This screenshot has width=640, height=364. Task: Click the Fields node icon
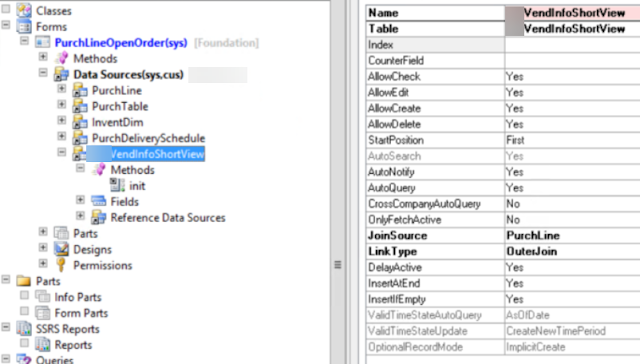point(99,201)
